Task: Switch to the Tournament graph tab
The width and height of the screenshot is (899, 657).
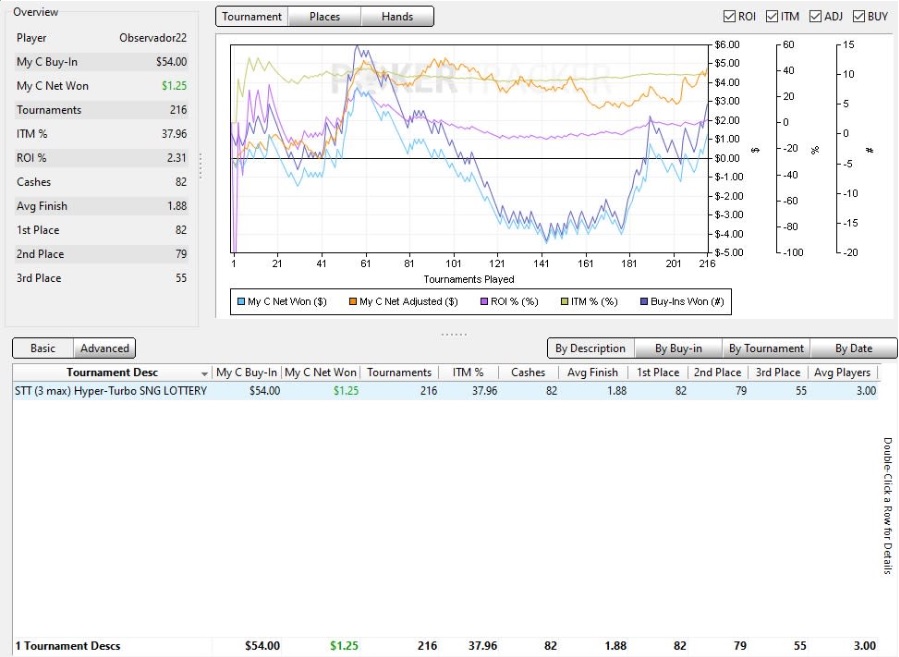Action: point(252,17)
